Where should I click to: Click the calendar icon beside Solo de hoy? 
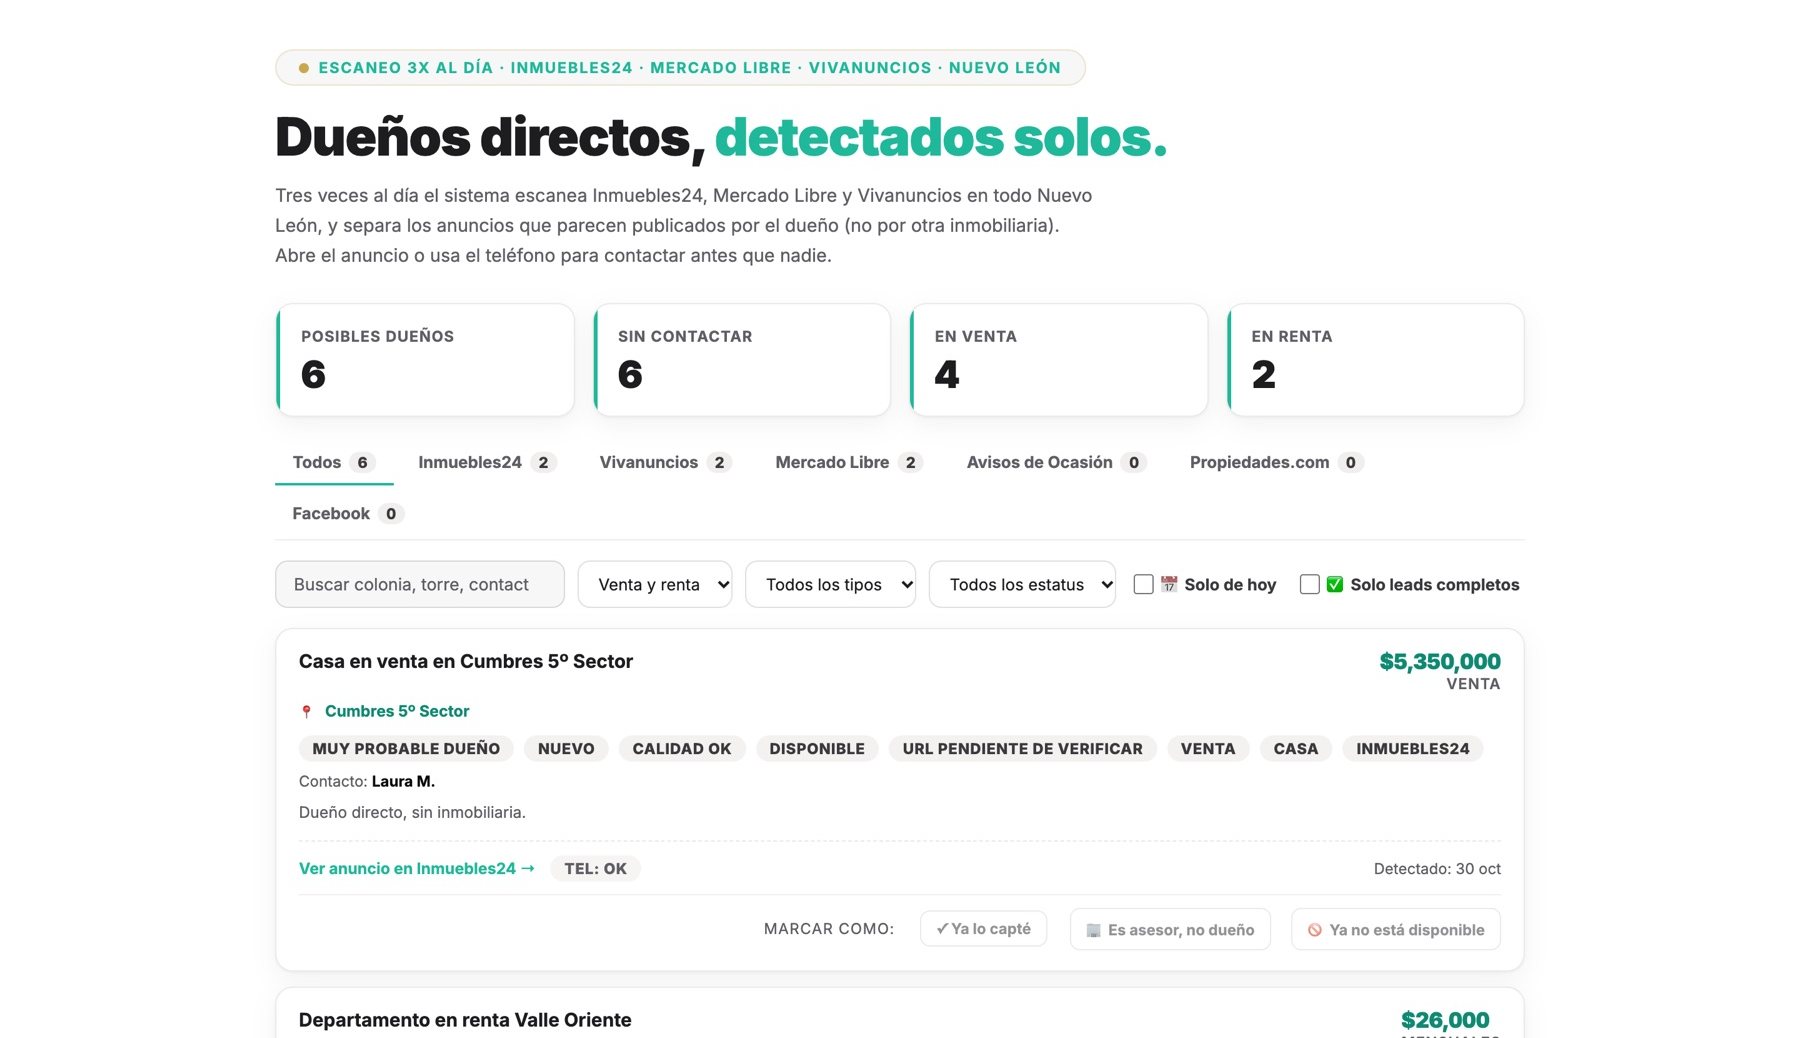pyautogui.click(x=1168, y=585)
